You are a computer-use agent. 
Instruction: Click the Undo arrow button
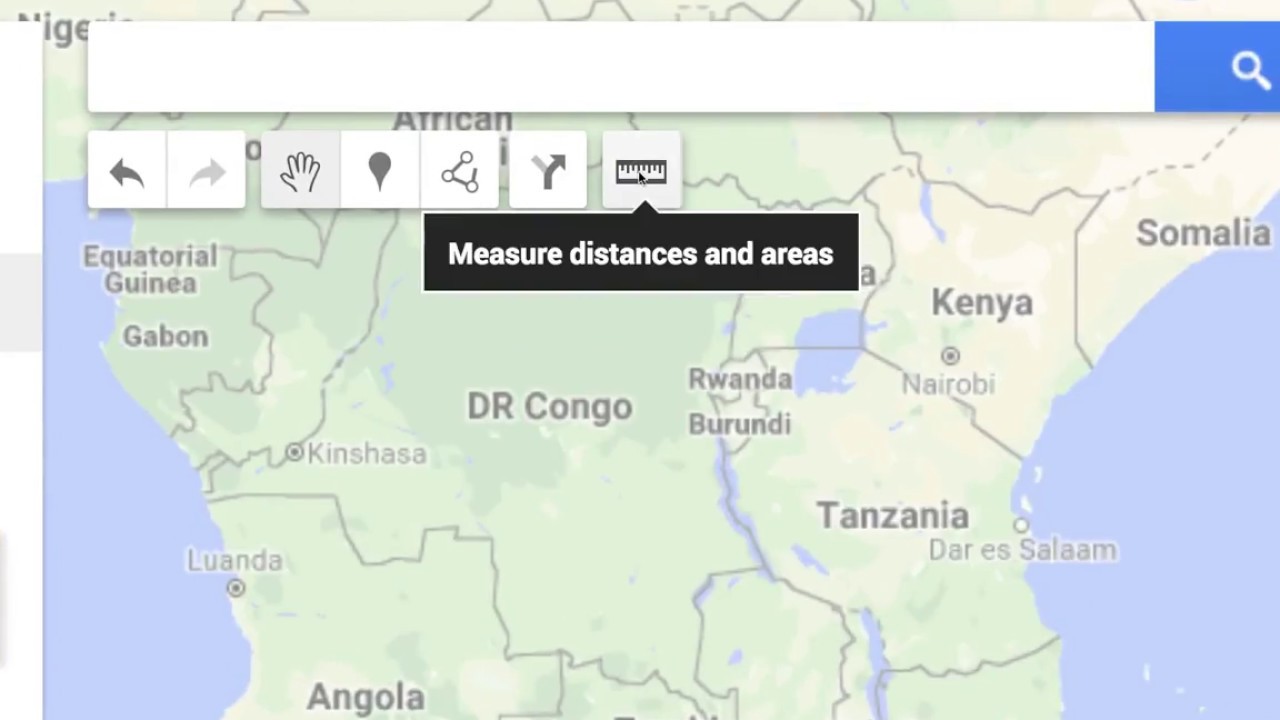tap(127, 172)
